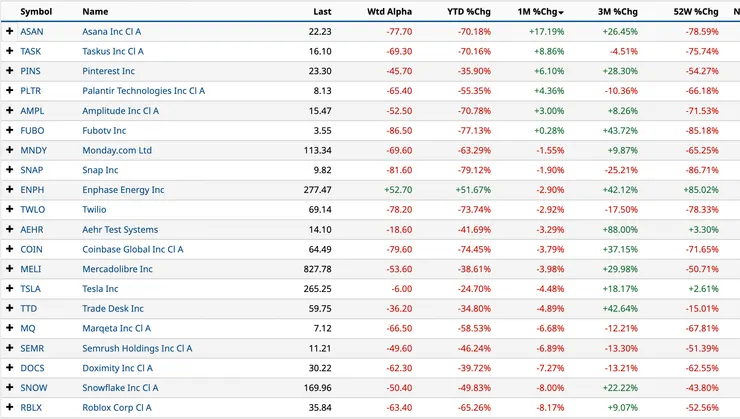Image resolution: width=740 pixels, height=419 pixels.
Task: Expand the RBLX row plus icon
Action: point(10,408)
